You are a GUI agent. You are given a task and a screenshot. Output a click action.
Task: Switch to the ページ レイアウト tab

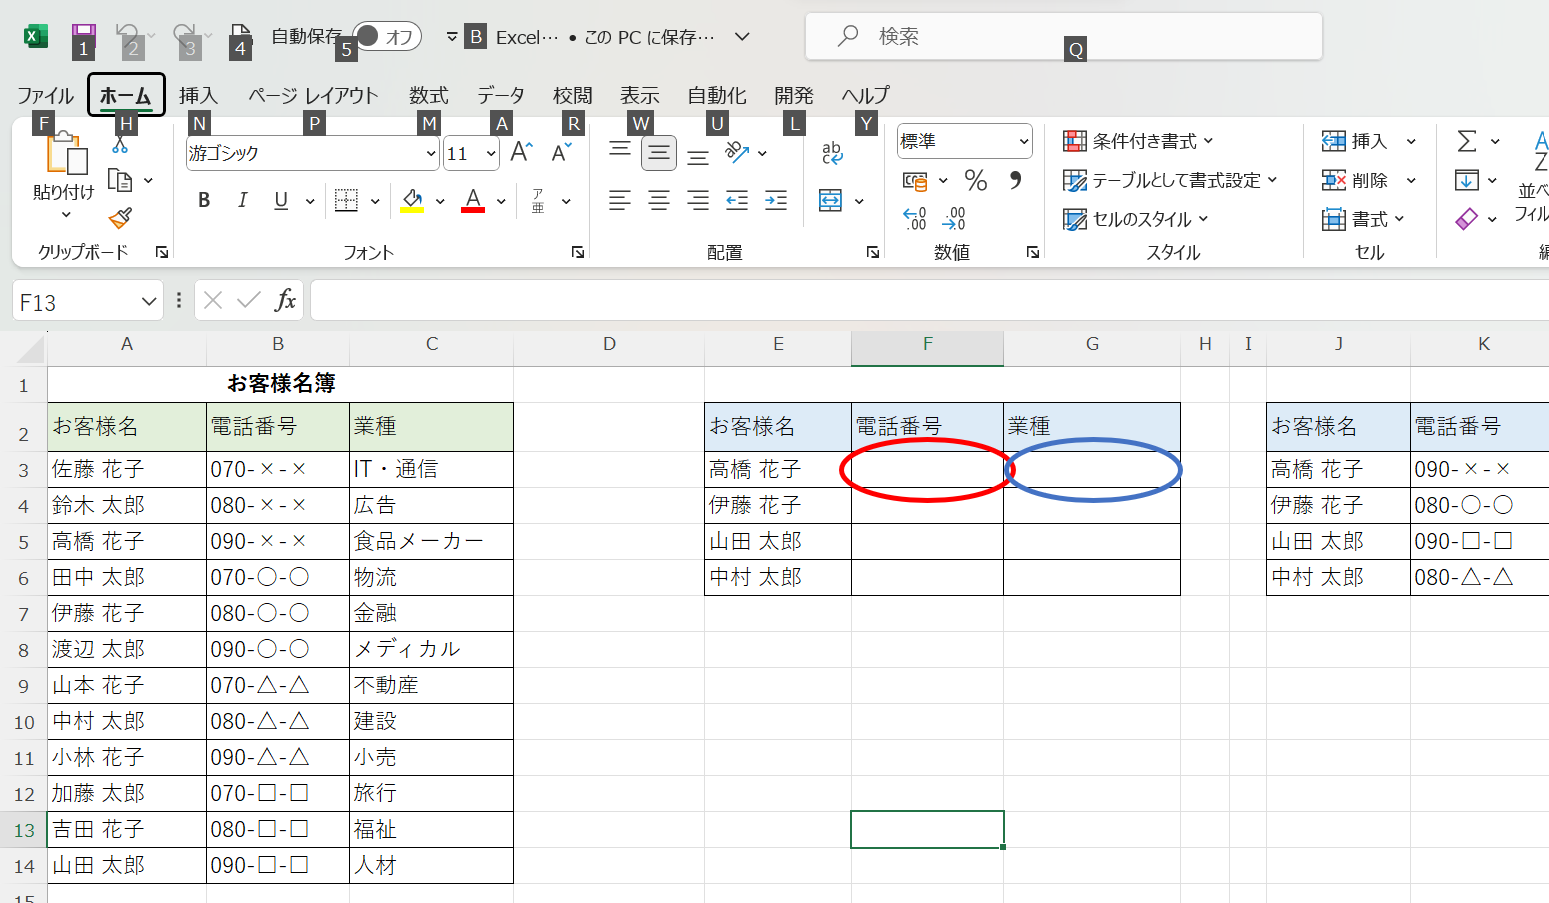click(x=313, y=95)
